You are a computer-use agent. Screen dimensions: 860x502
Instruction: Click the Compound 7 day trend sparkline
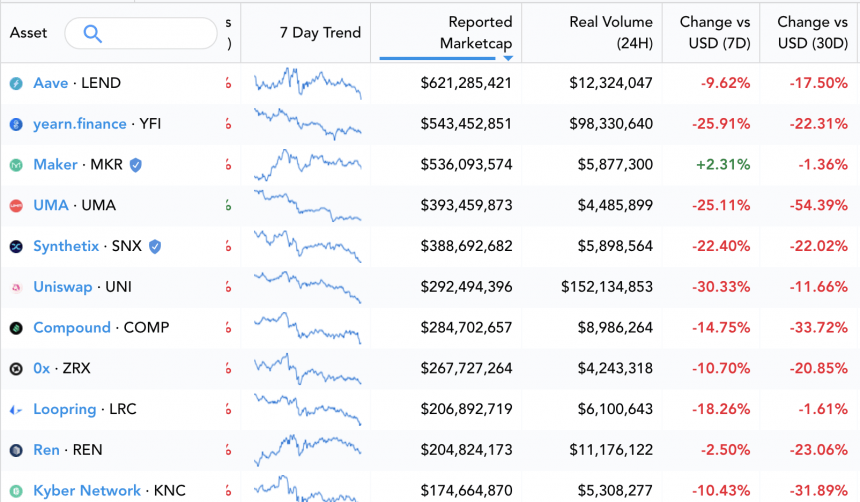tap(307, 328)
